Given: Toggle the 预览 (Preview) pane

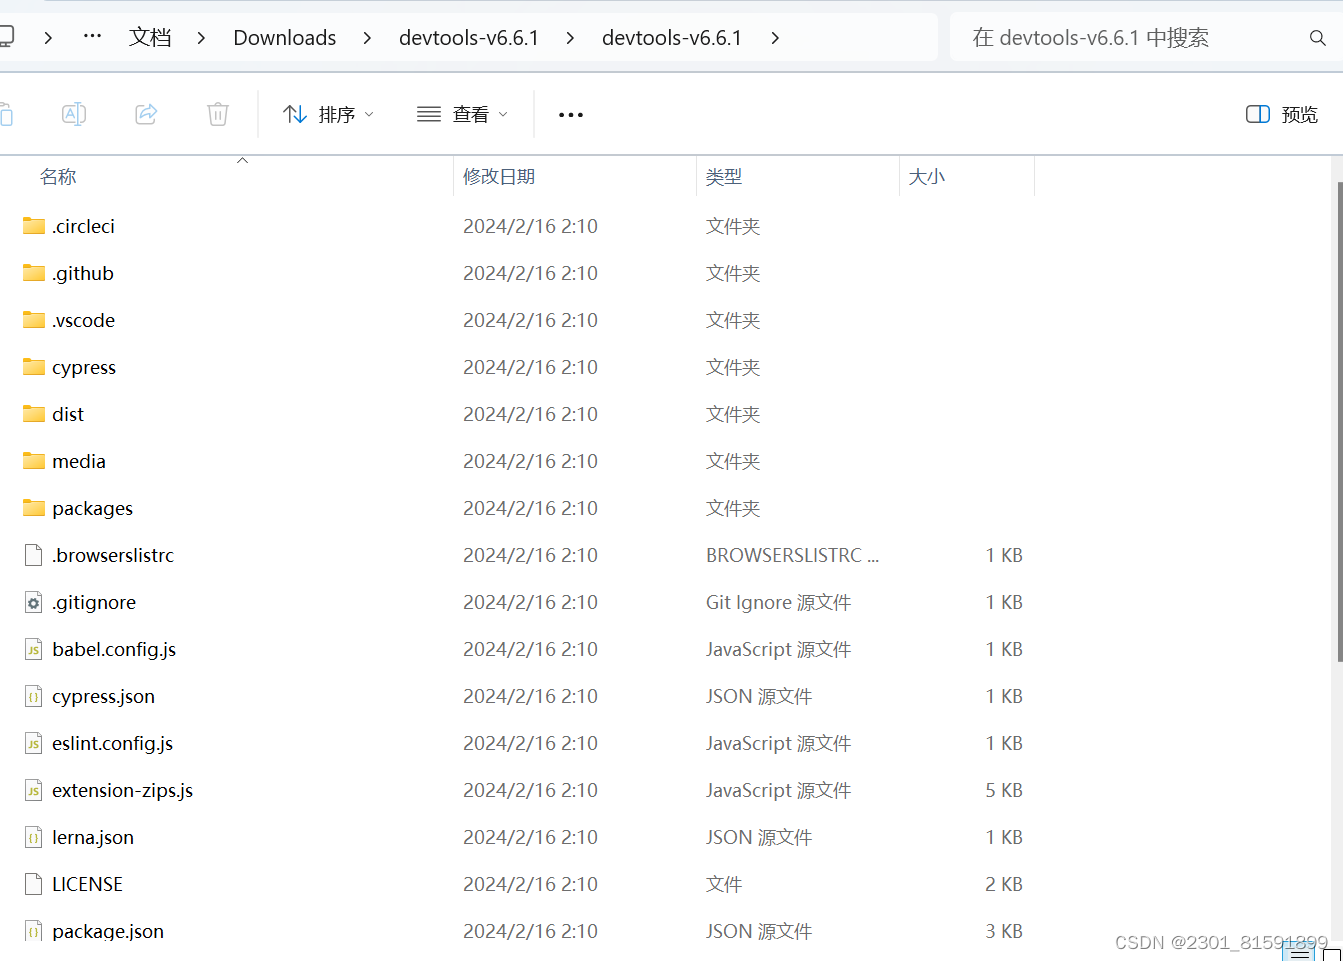Looking at the screenshot, I should [x=1281, y=114].
